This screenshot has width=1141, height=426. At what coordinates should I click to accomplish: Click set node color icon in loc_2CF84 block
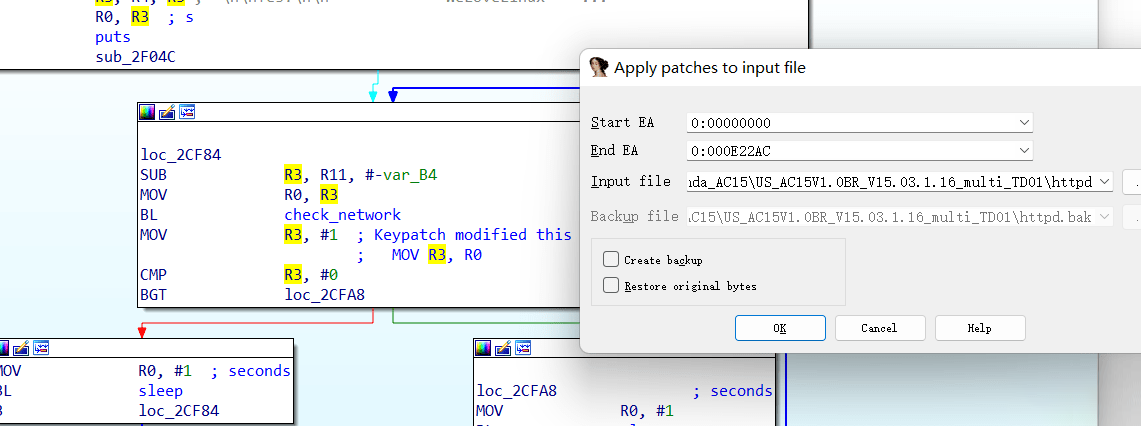coord(148,112)
